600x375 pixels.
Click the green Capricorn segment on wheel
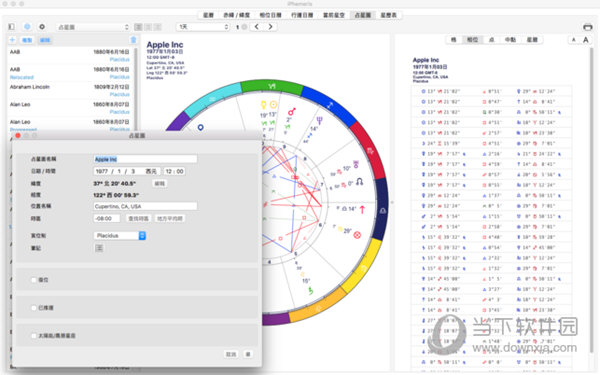(x=272, y=86)
